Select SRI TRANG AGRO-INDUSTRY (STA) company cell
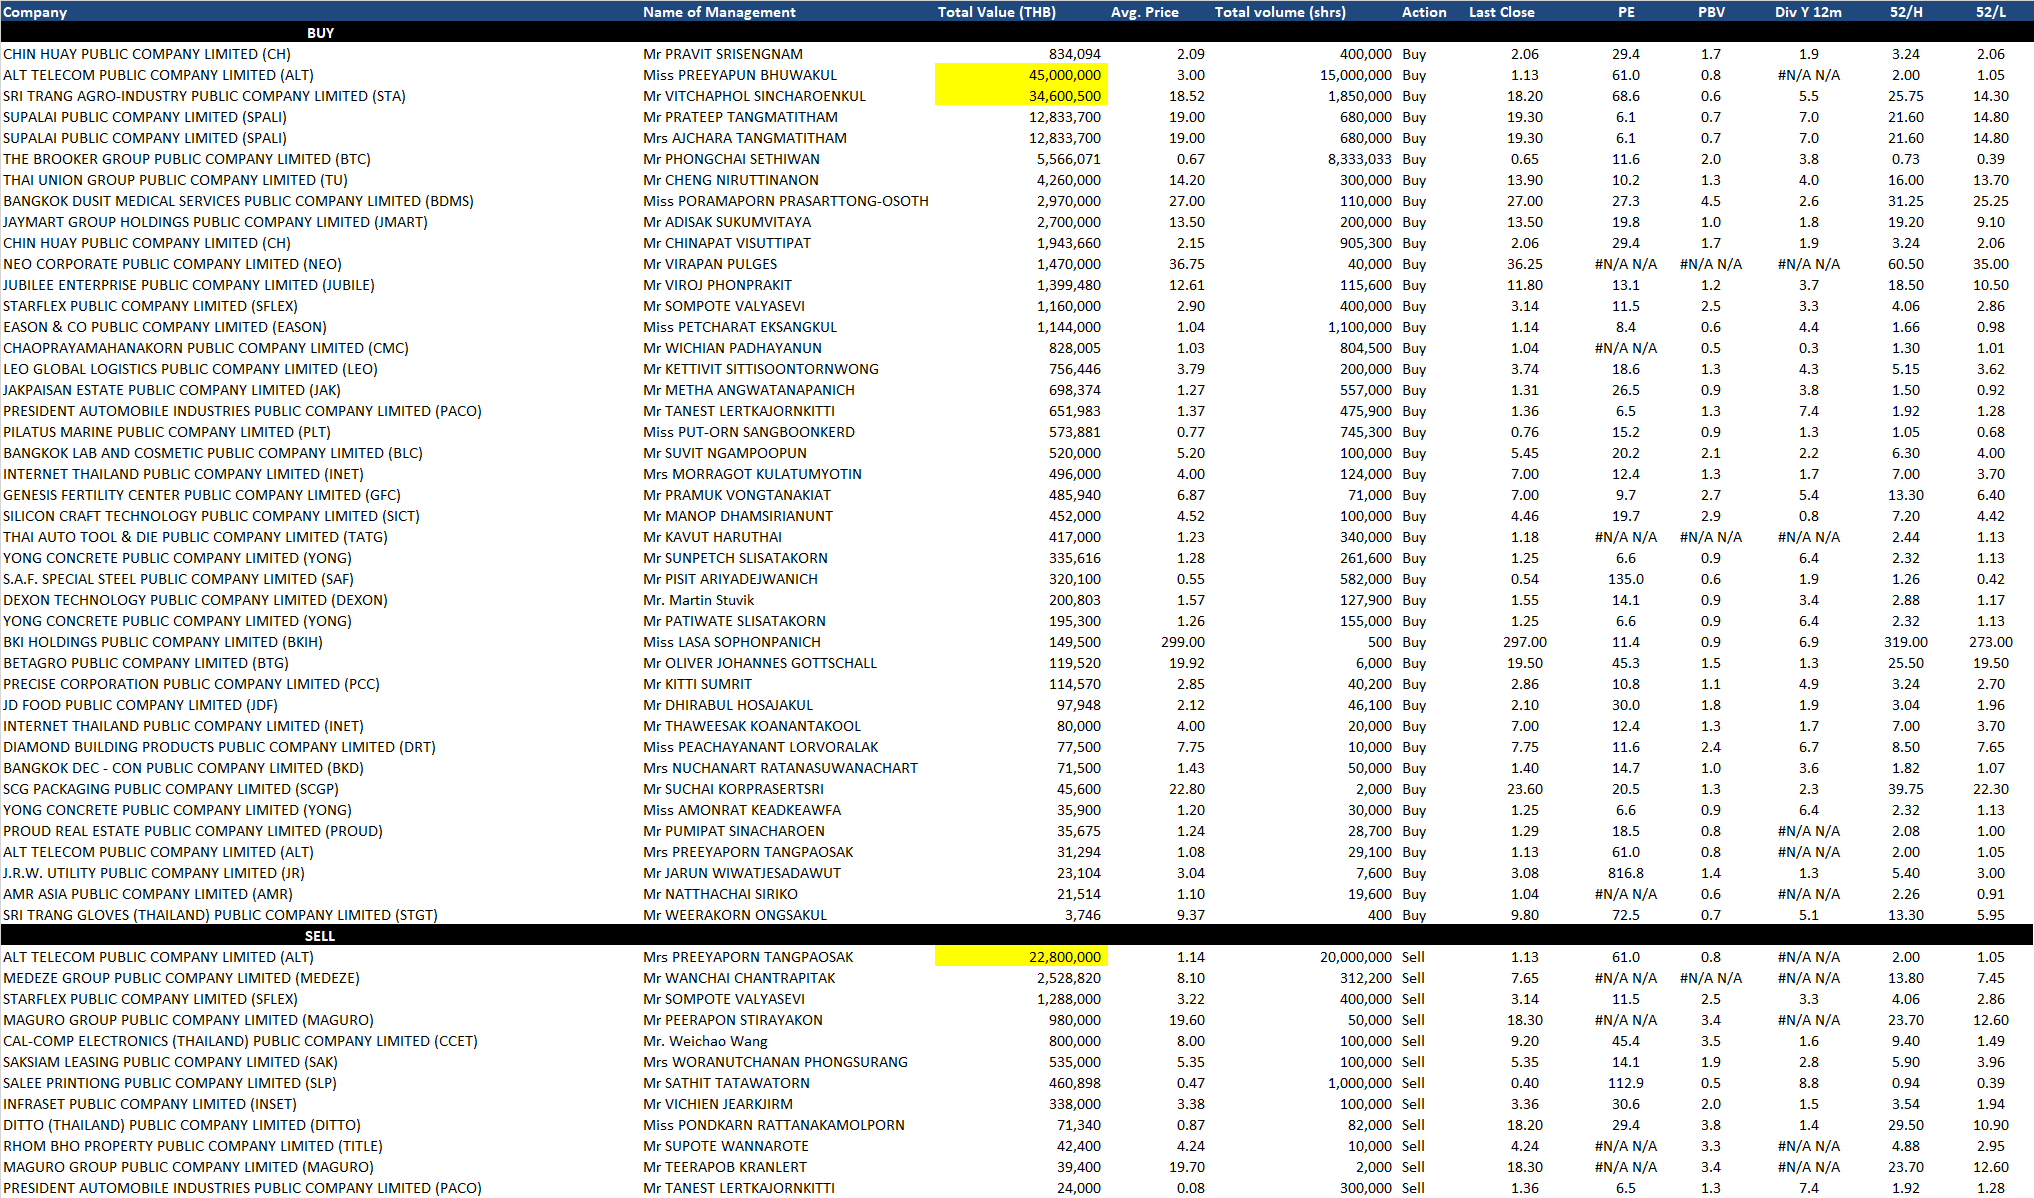Viewport: 2034px width, 1198px height. [x=204, y=96]
